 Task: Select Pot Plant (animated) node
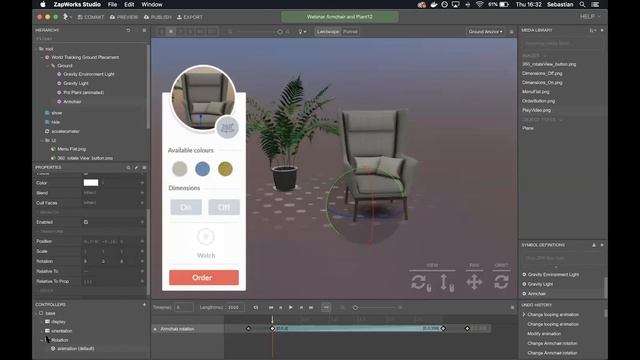(x=83, y=93)
